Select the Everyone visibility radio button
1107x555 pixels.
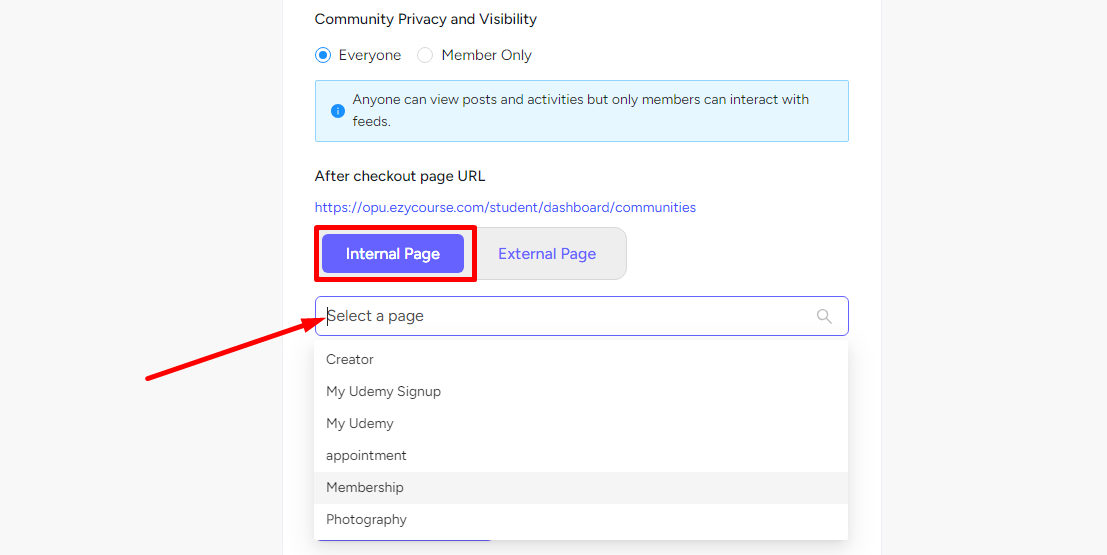click(323, 55)
